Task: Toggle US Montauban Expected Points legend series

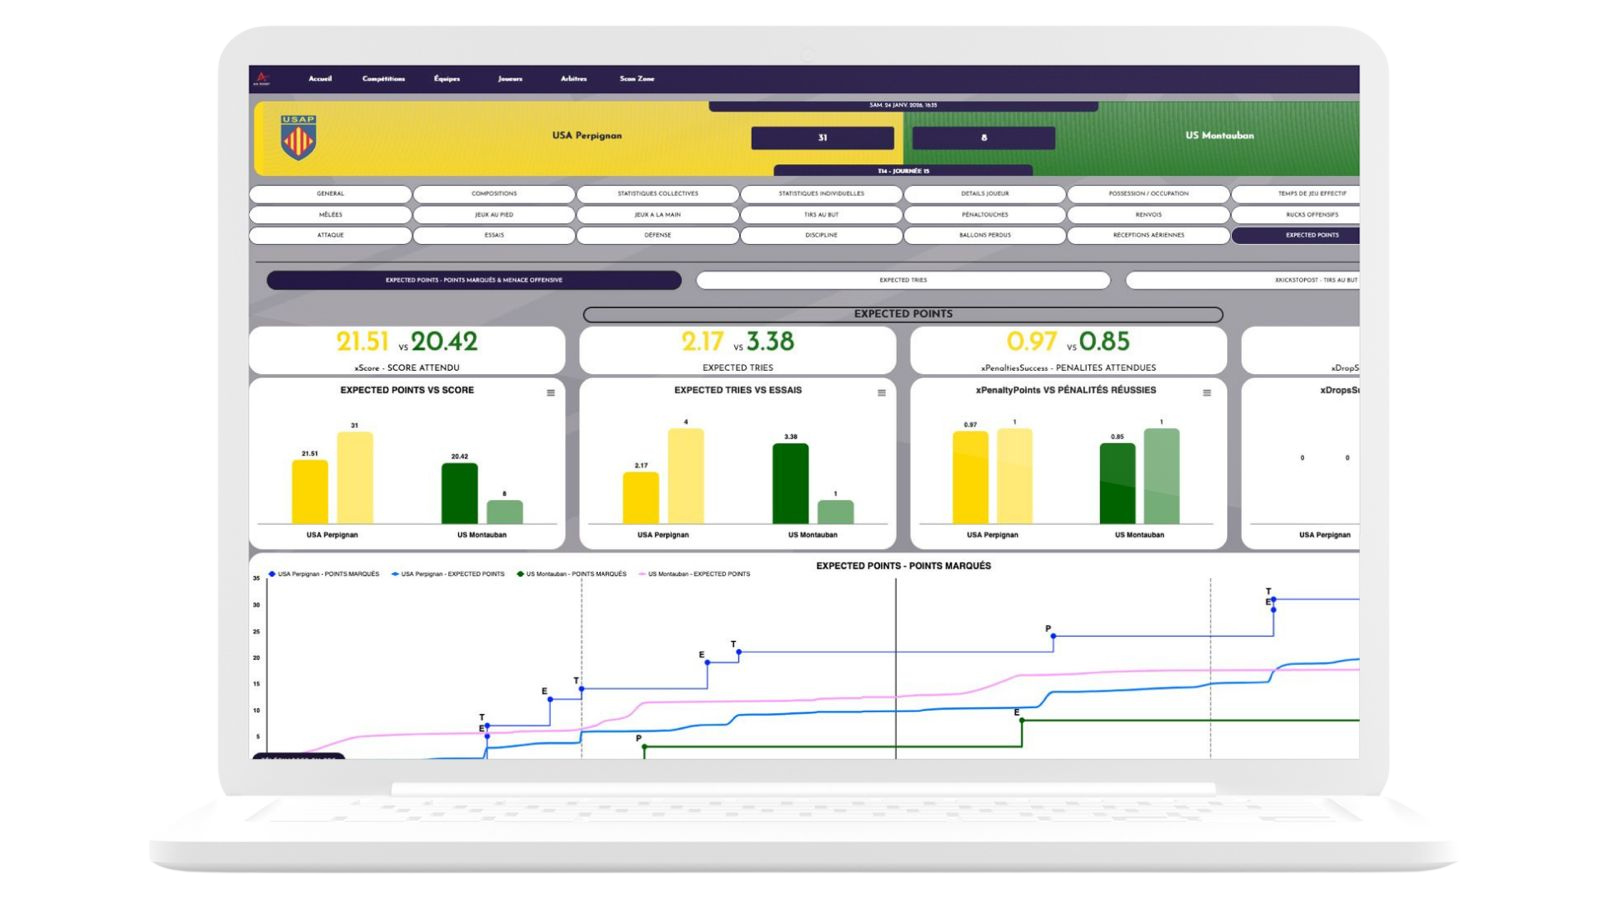Action: click(x=698, y=574)
